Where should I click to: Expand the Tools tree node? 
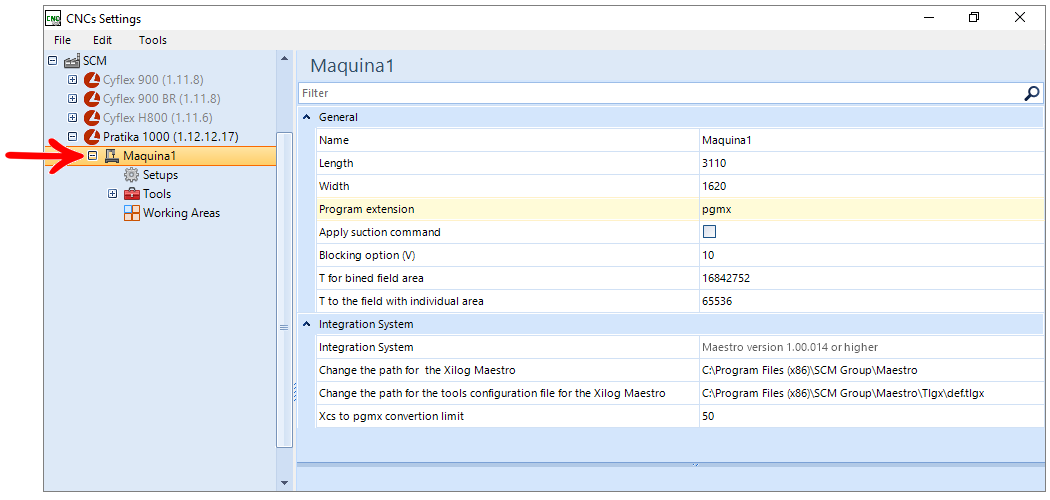(112, 194)
